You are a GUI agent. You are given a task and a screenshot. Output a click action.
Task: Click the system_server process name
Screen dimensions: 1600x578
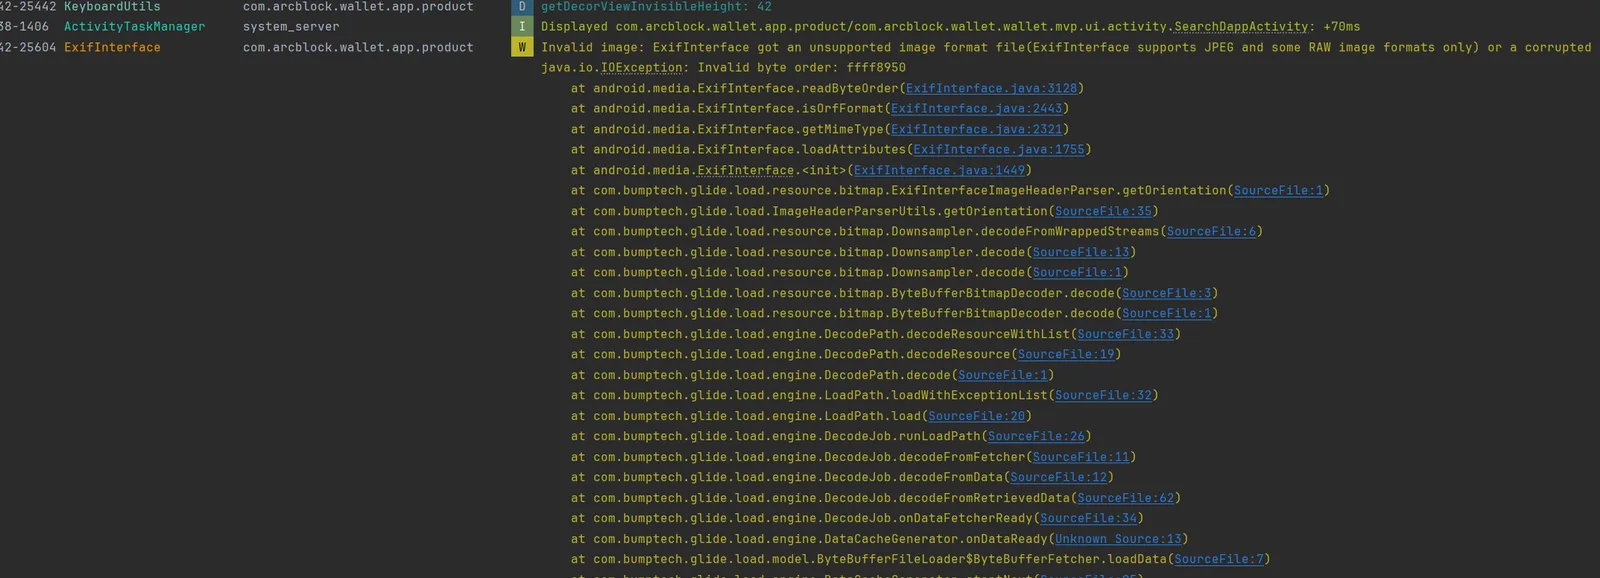pyautogui.click(x=291, y=27)
